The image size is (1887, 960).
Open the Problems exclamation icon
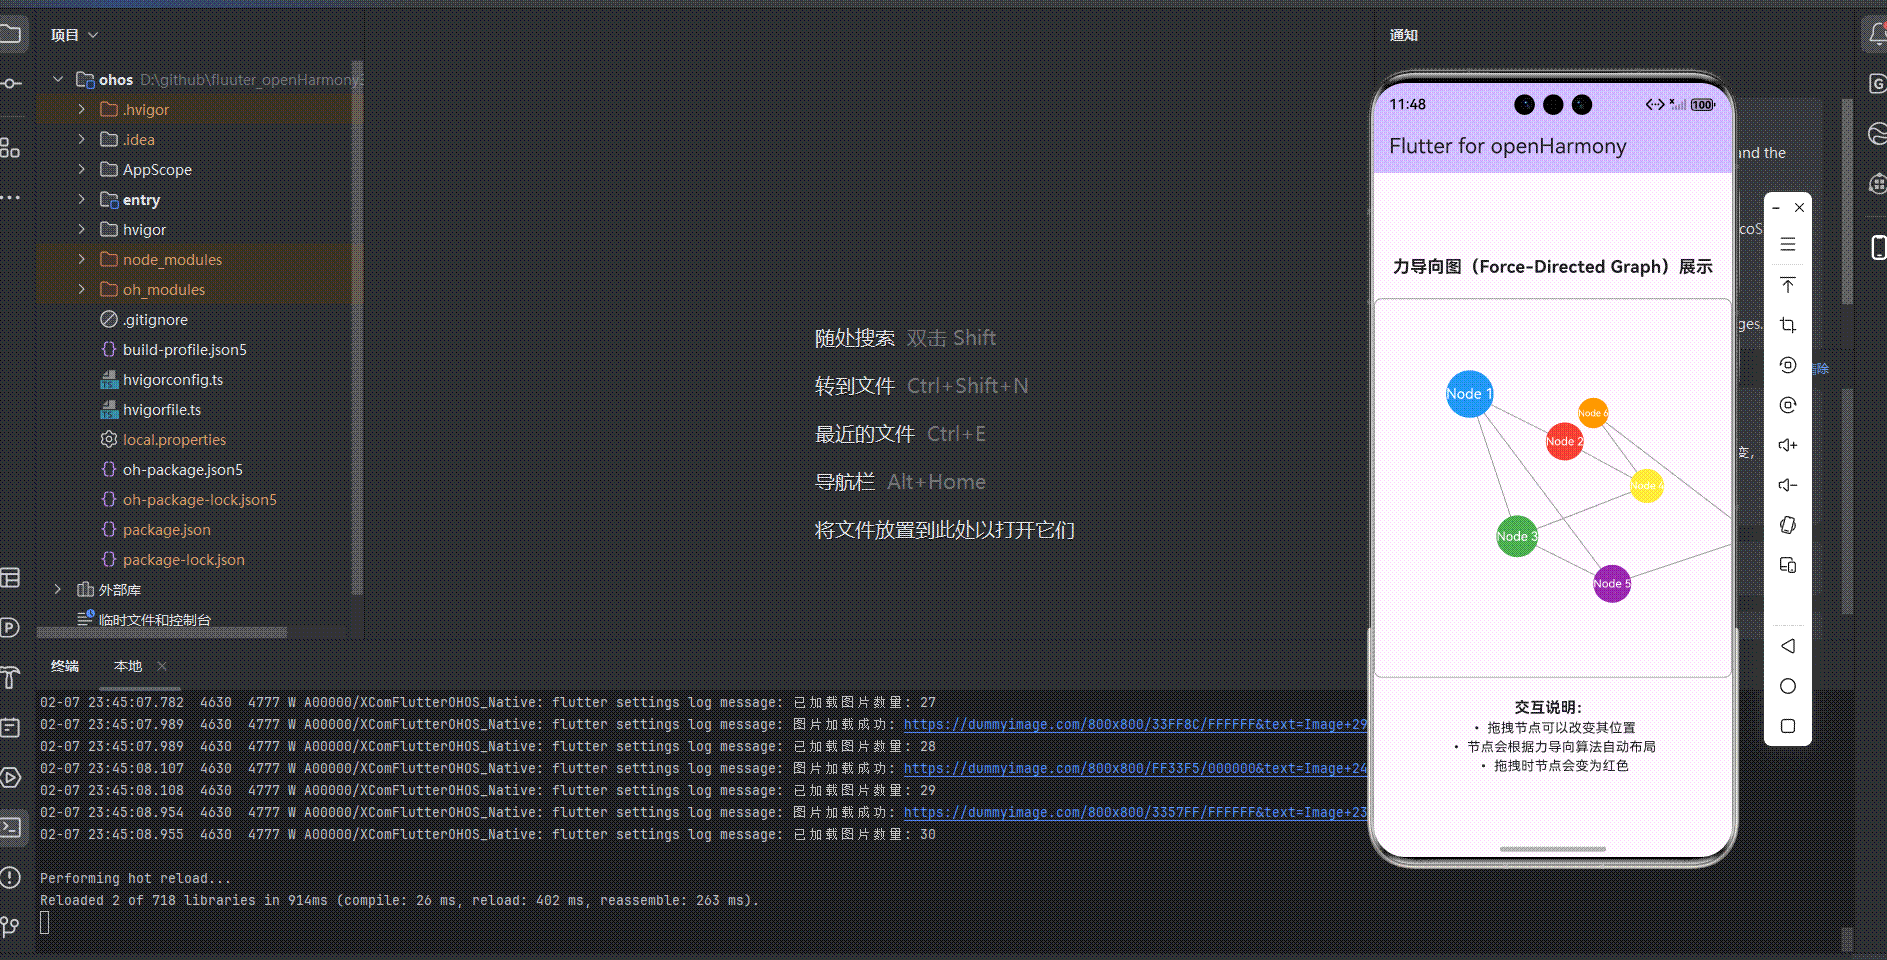[x=10, y=878]
